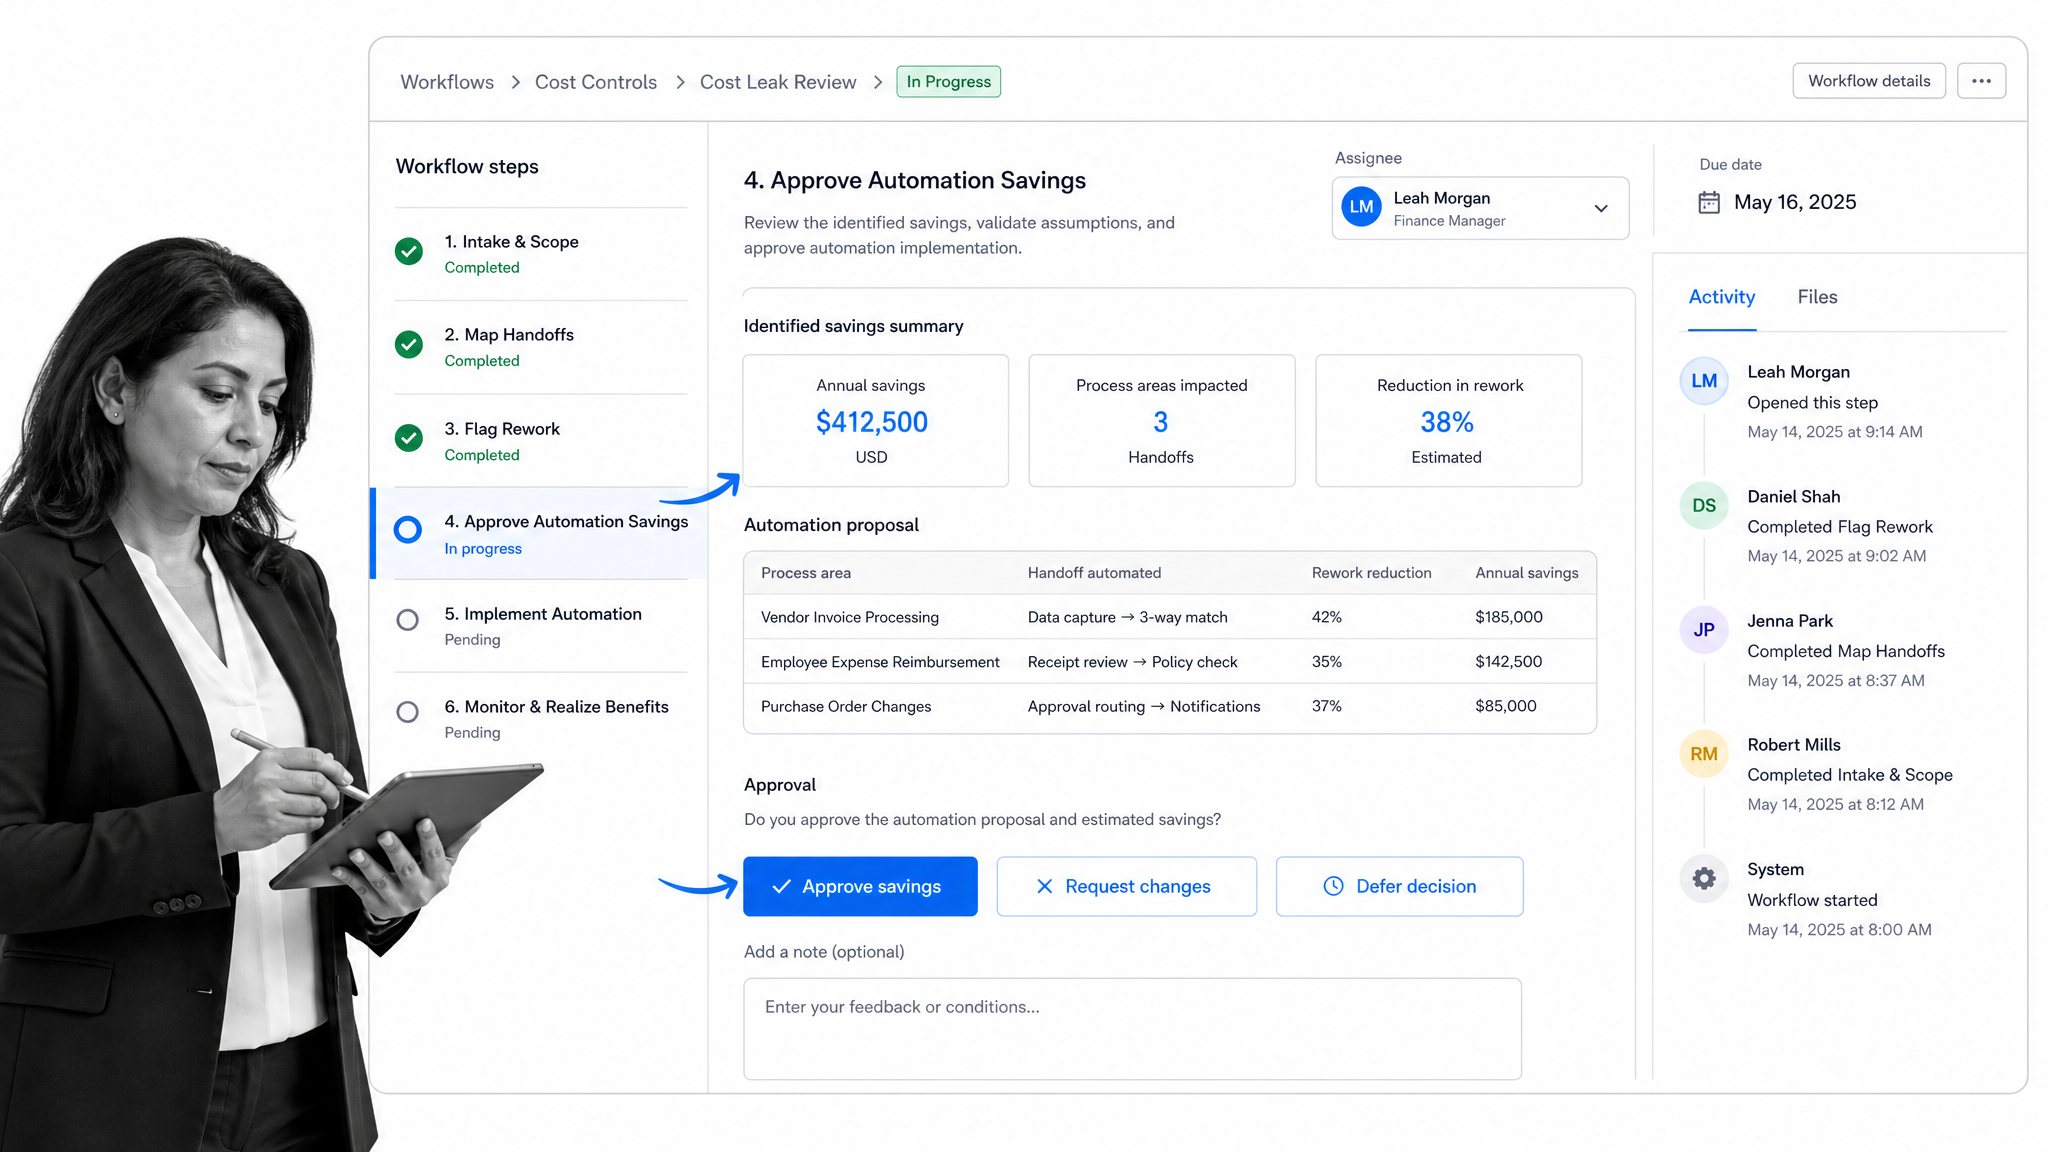Click the Request changes button
The width and height of the screenshot is (2048, 1152).
tap(1126, 886)
